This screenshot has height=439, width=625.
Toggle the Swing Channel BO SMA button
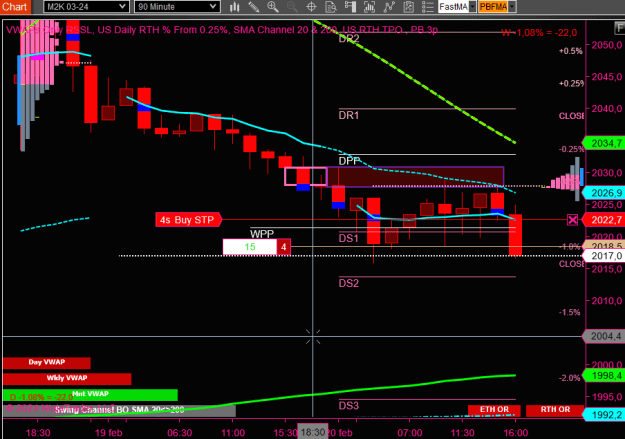point(119,410)
